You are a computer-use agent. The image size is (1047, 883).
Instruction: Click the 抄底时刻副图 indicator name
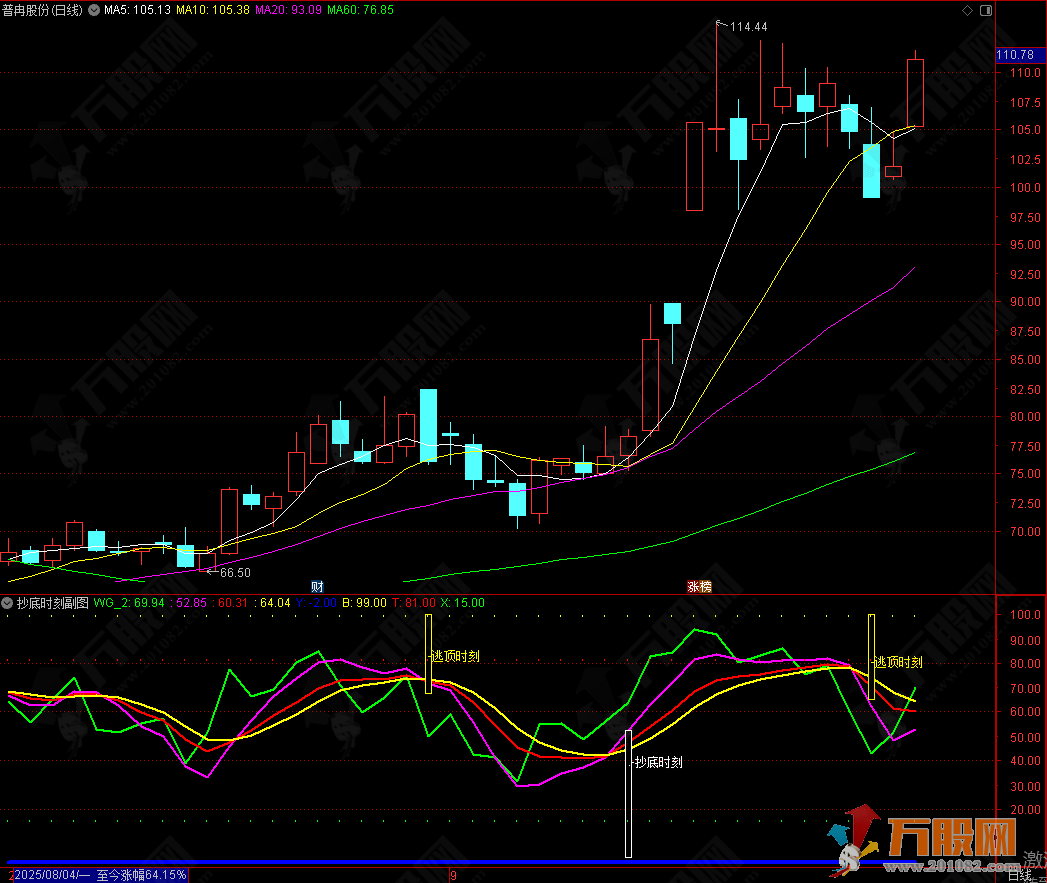point(52,603)
